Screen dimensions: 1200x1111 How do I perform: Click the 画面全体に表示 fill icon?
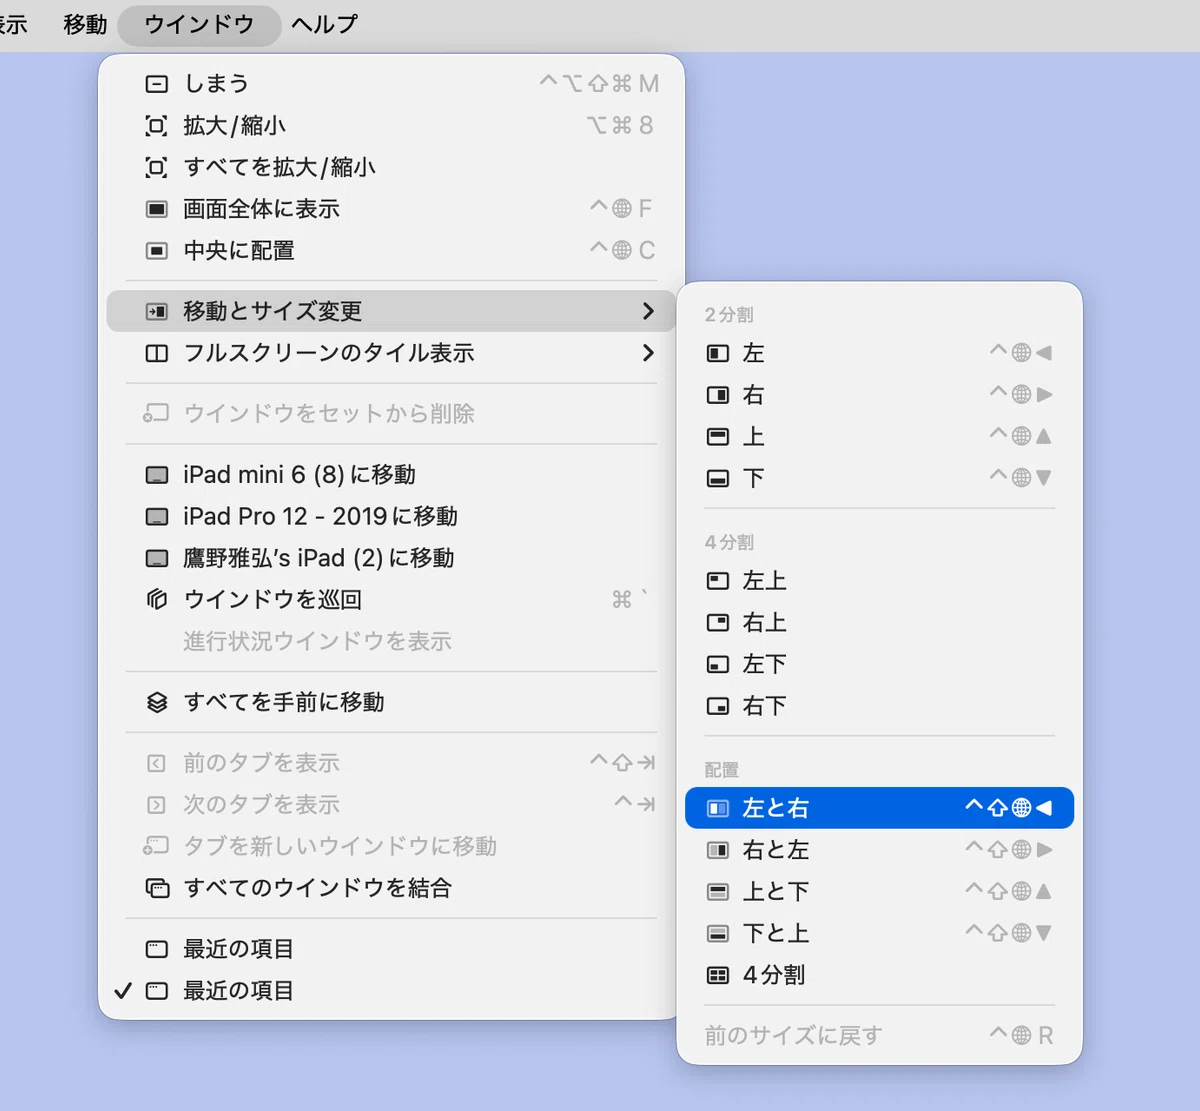click(x=157, y=209)
